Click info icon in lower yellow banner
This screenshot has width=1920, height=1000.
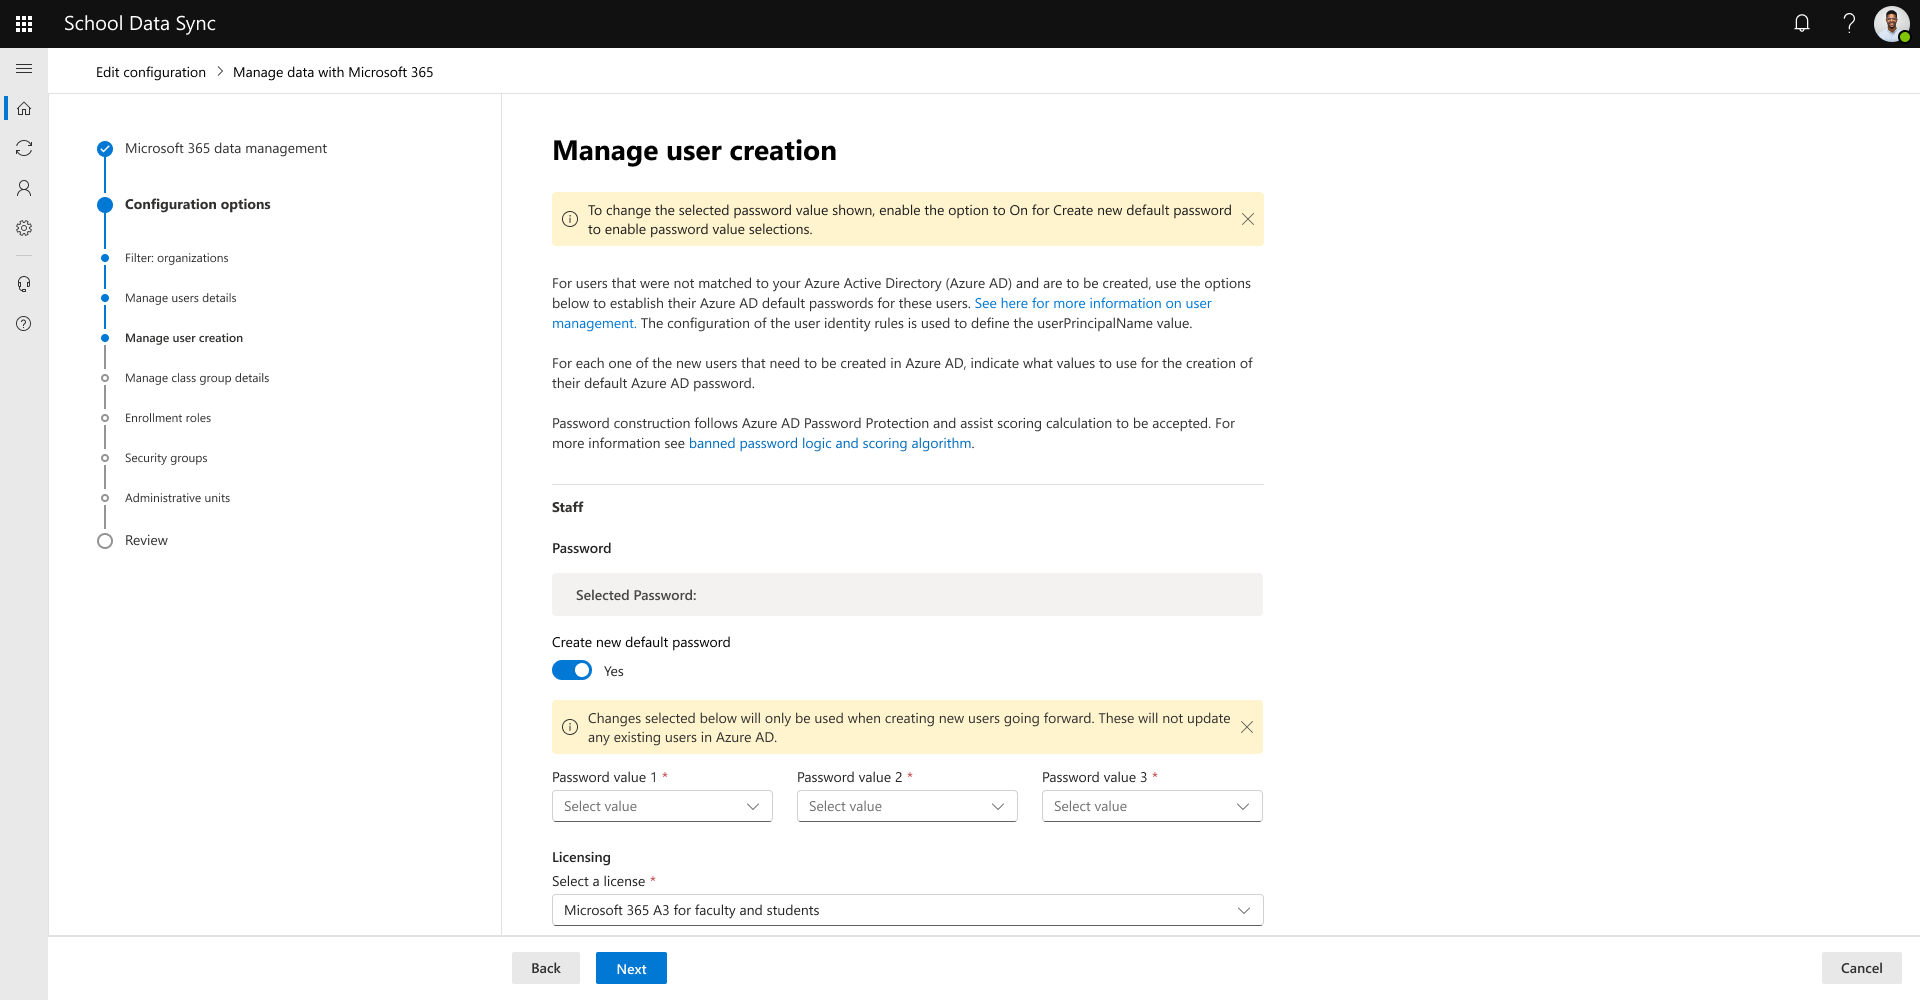click(570, 727)
